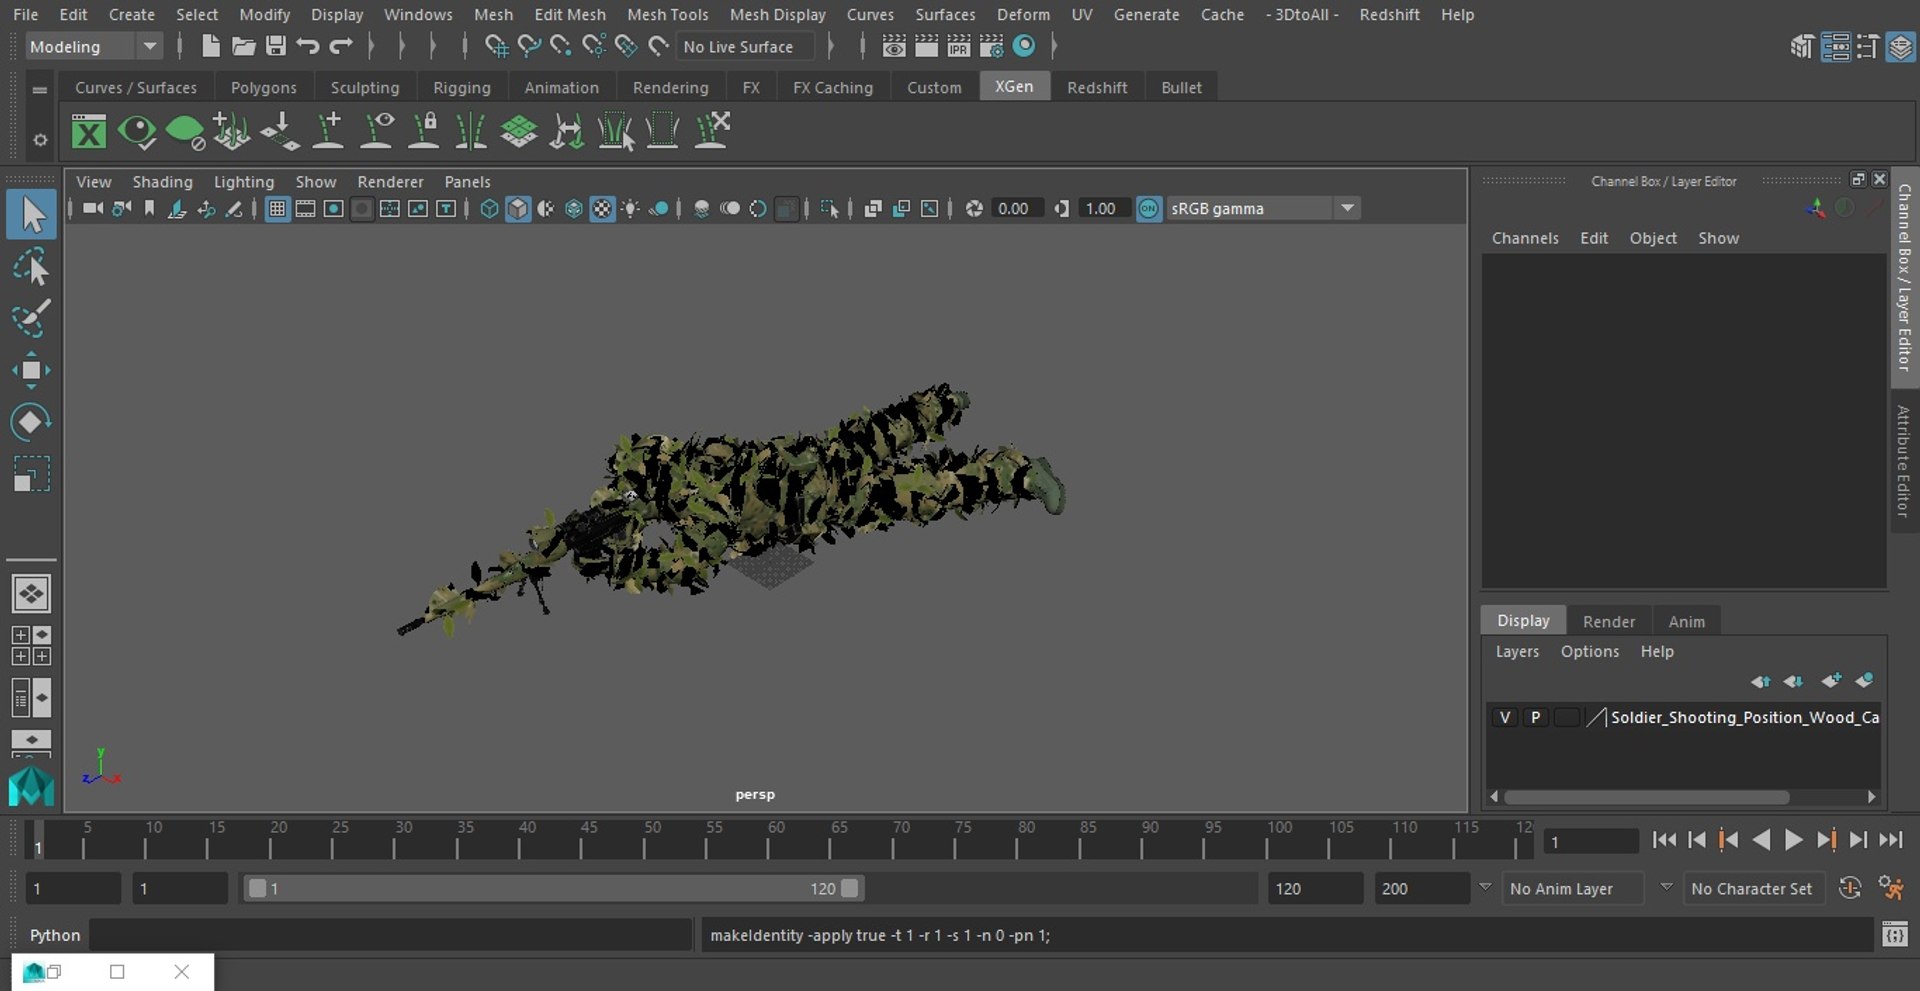Click the XGen preview eye icon

[x=137, y=131]
